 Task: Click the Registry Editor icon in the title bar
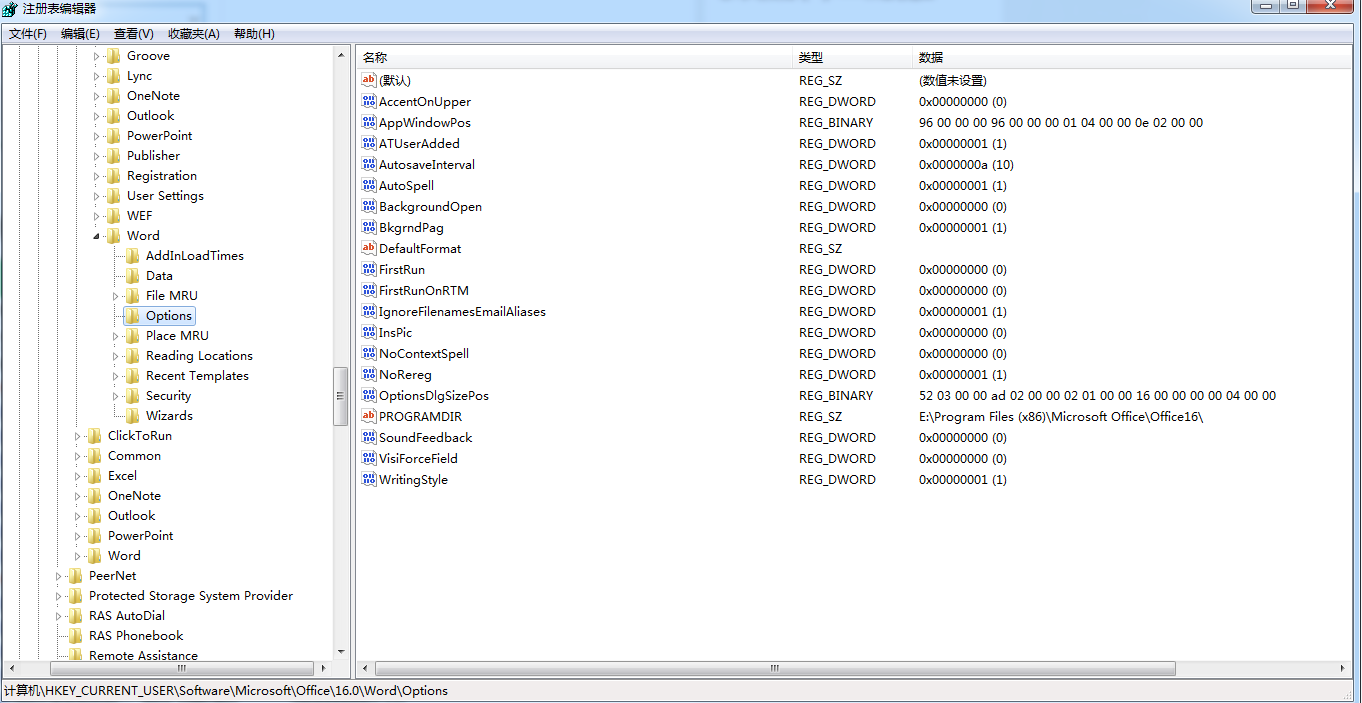click(10, 8)
